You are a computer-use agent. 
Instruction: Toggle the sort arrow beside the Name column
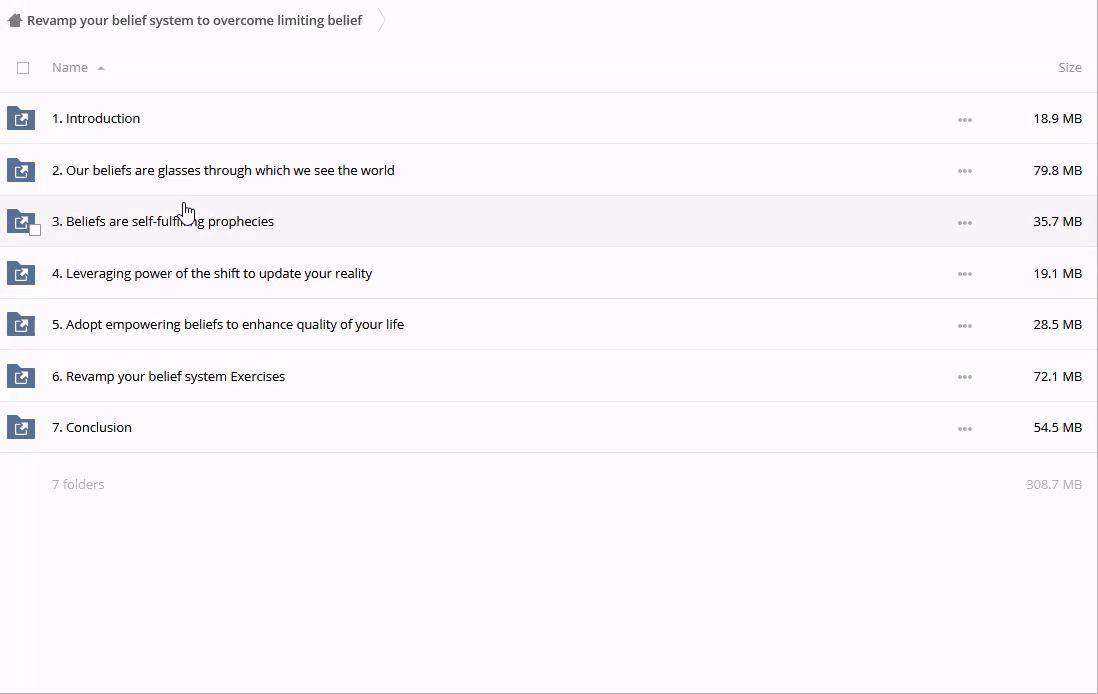click(101, 68)
